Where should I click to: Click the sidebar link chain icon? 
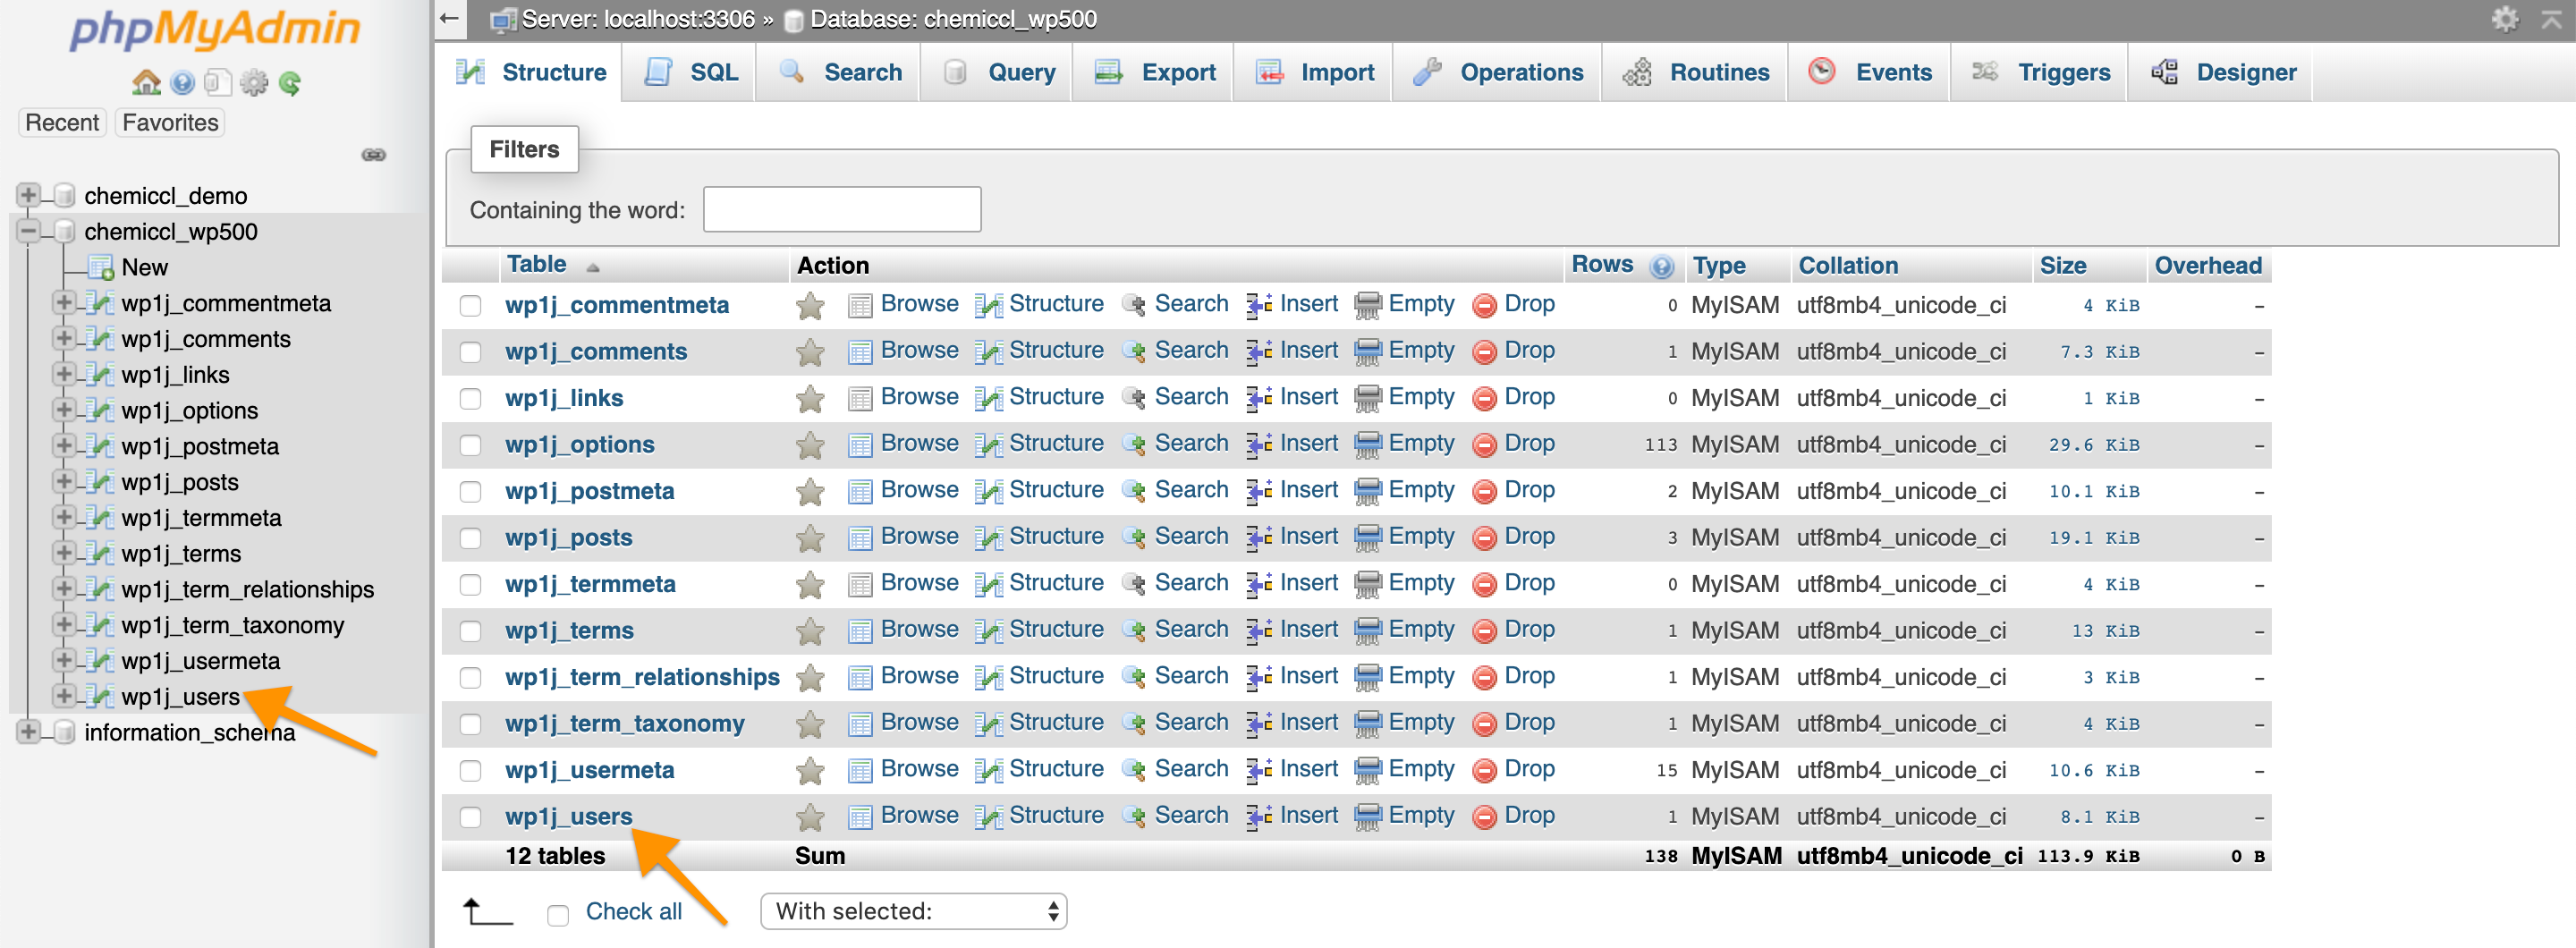coord(373,155)
